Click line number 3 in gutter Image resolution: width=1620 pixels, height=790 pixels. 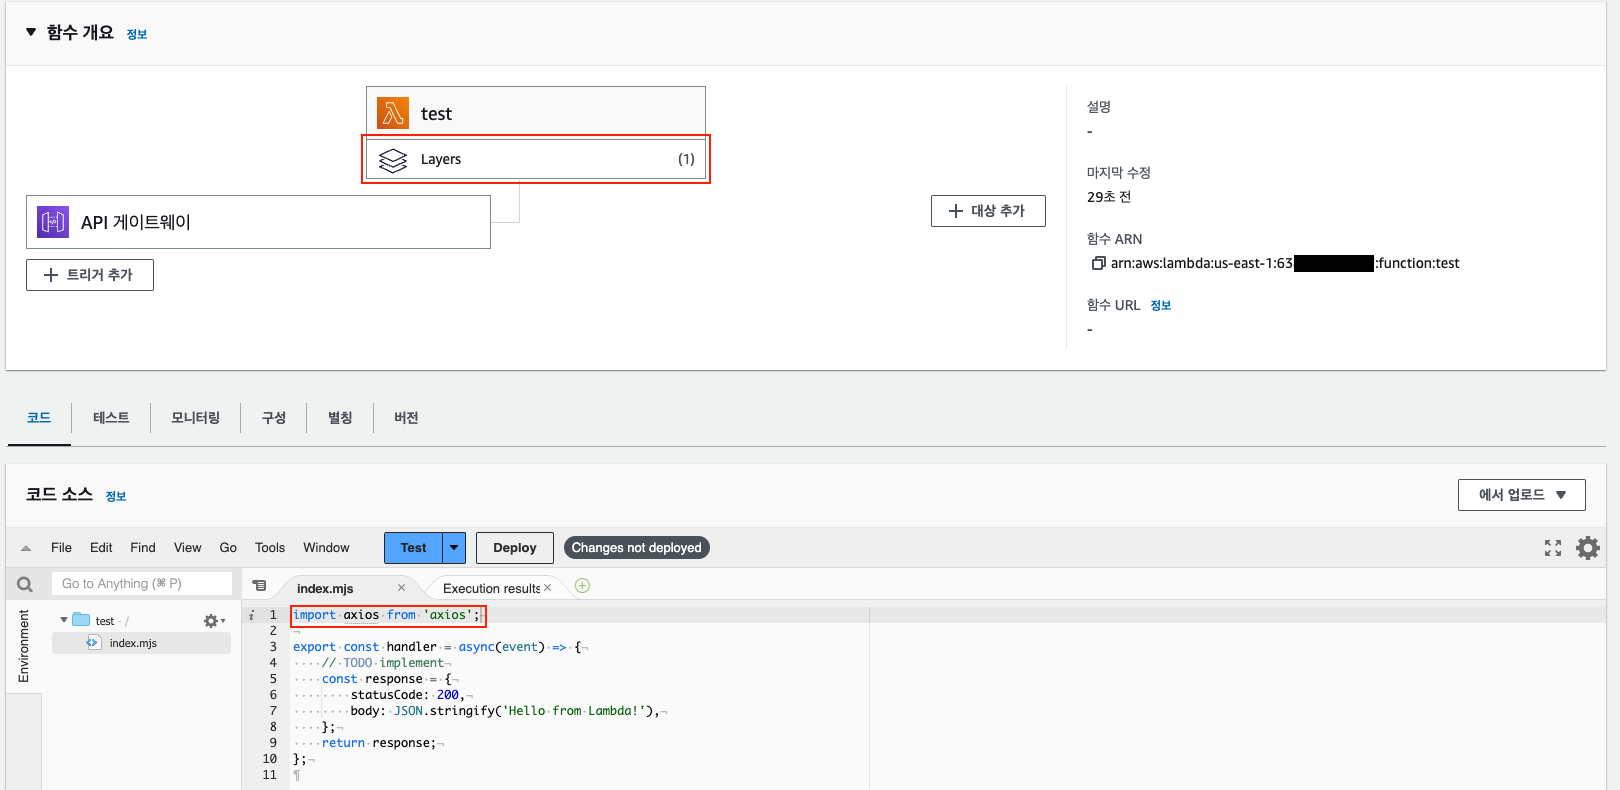click(273, 647)
